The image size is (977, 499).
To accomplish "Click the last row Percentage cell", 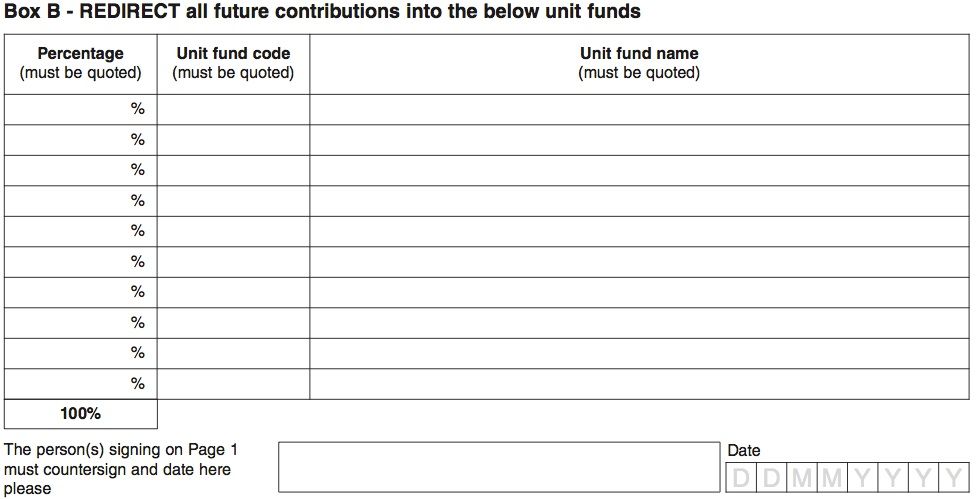I will pyautogui.click(x=80, y=384).
